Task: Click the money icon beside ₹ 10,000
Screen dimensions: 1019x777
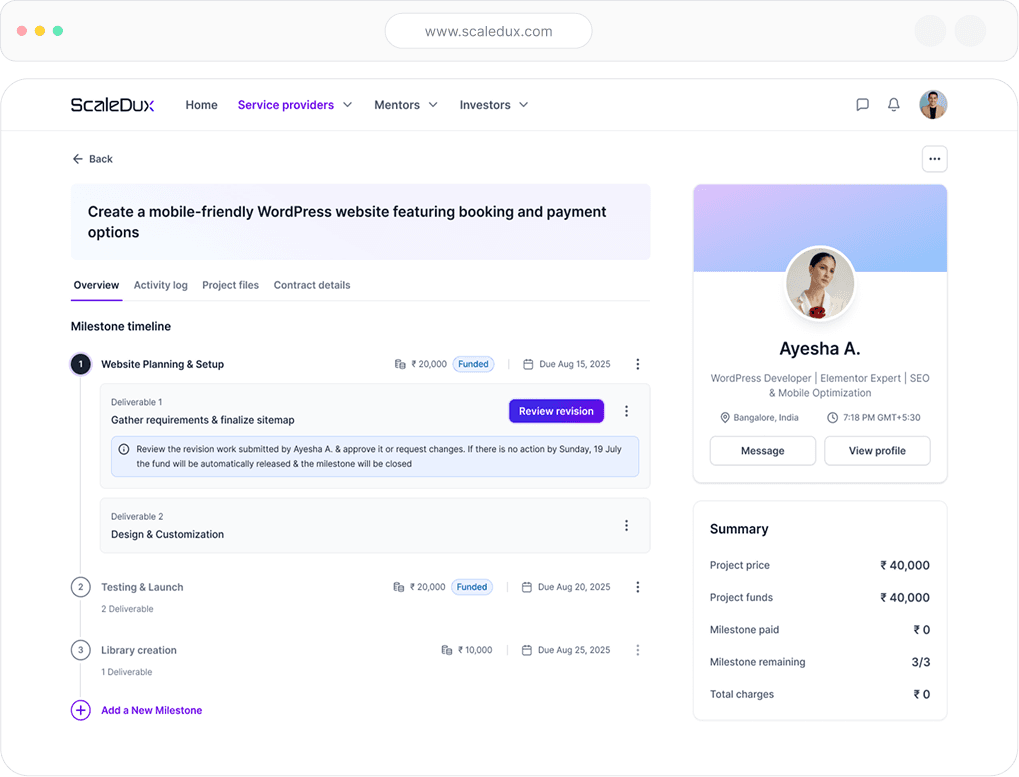Action: pyautogui.click(x=446, y=650)
